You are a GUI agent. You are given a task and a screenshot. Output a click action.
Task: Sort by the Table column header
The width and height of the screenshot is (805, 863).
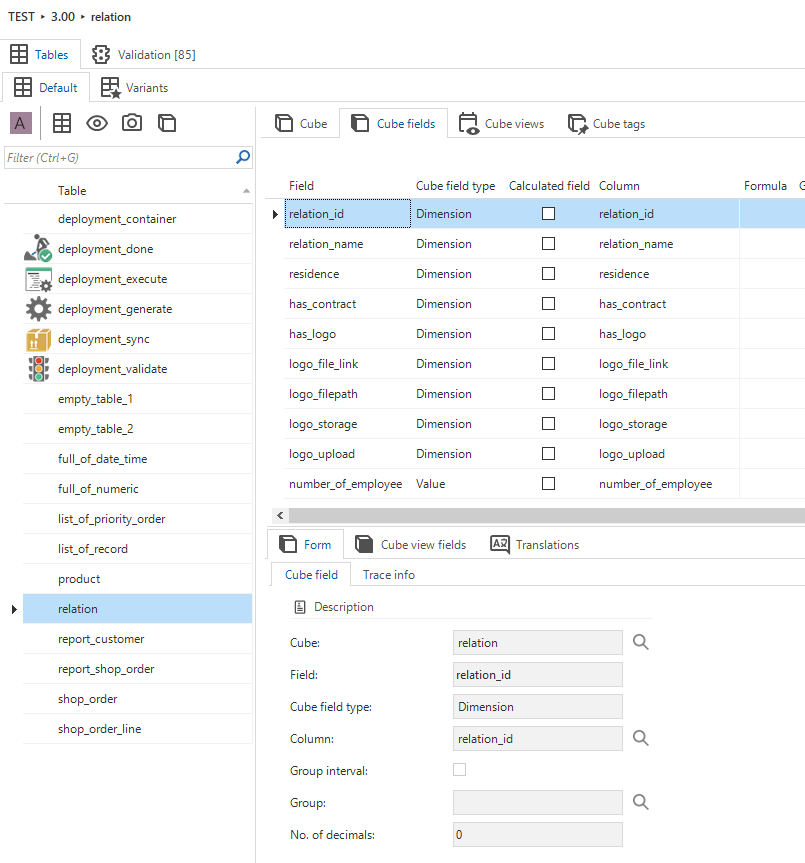(x=138, y=190)
